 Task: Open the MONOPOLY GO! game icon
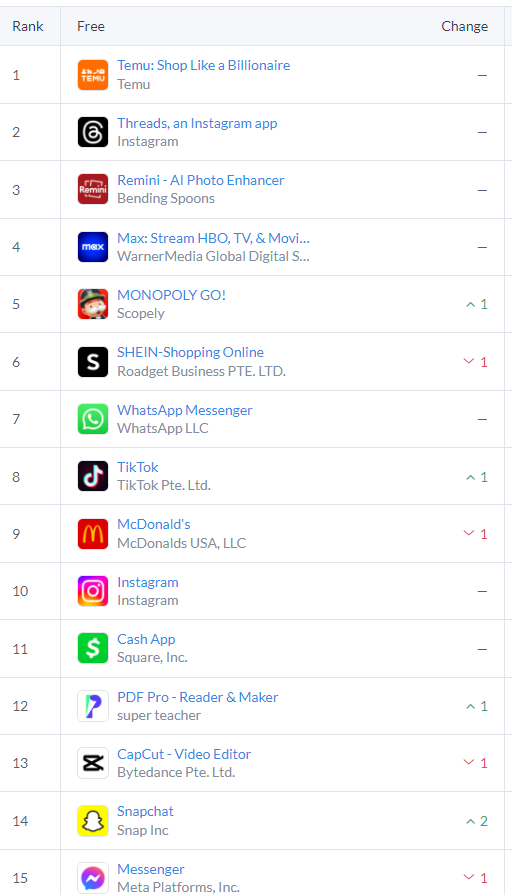(93, 304)
